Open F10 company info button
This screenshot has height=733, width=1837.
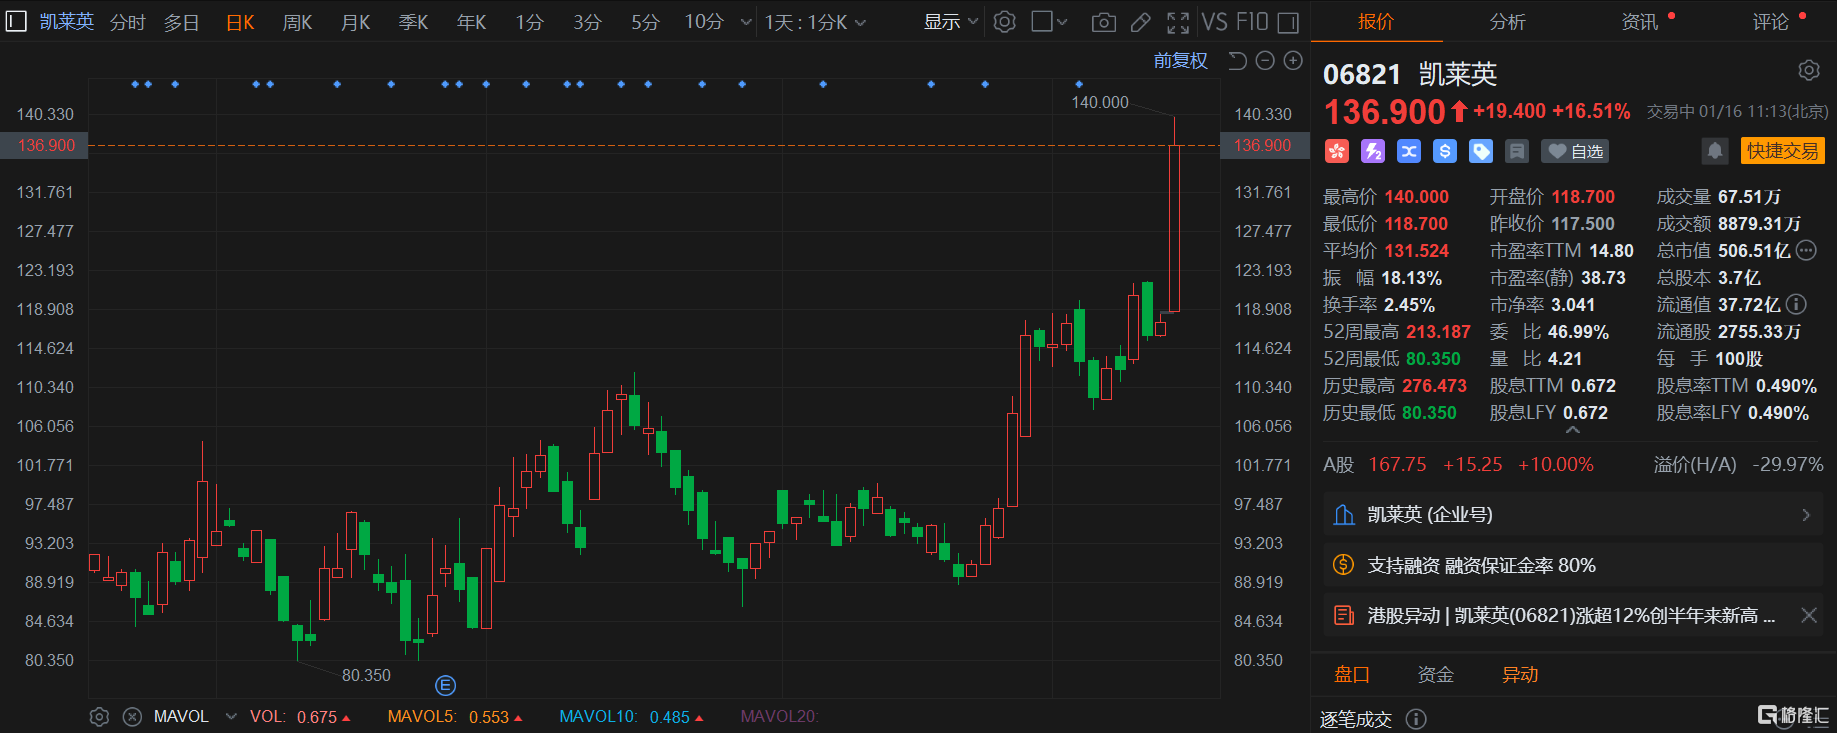click(1252, 22)
